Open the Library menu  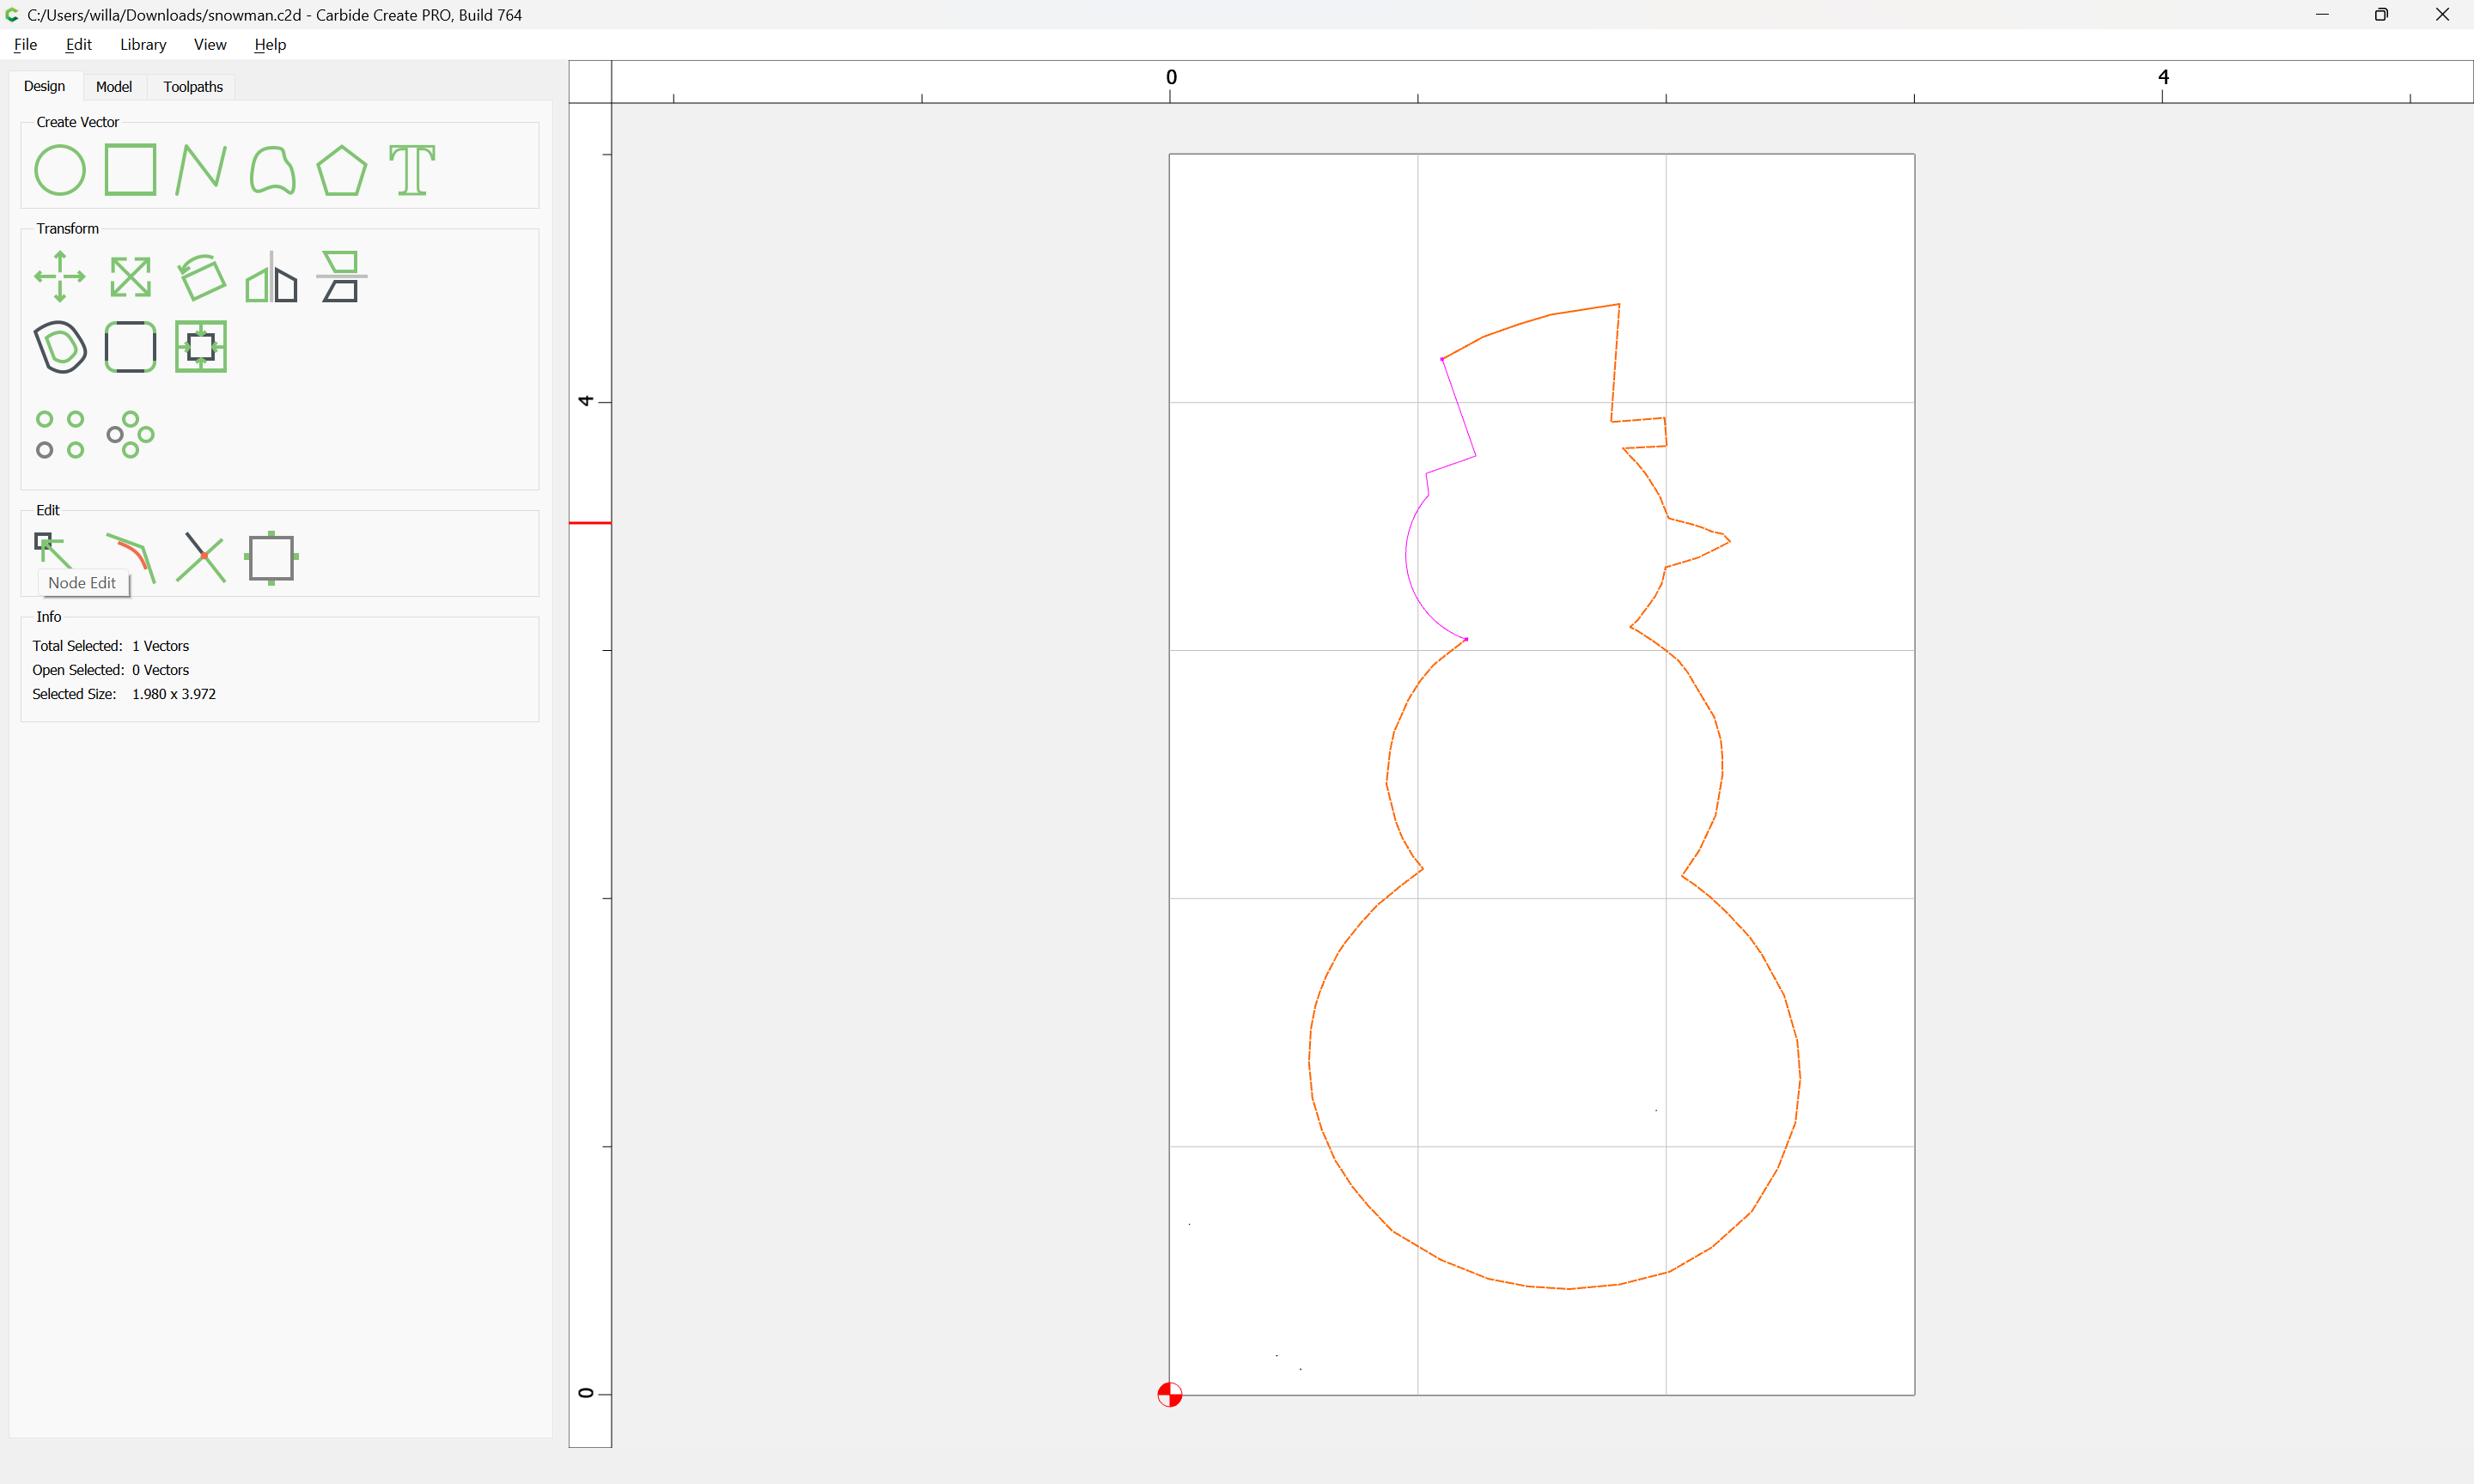[143, 44]
